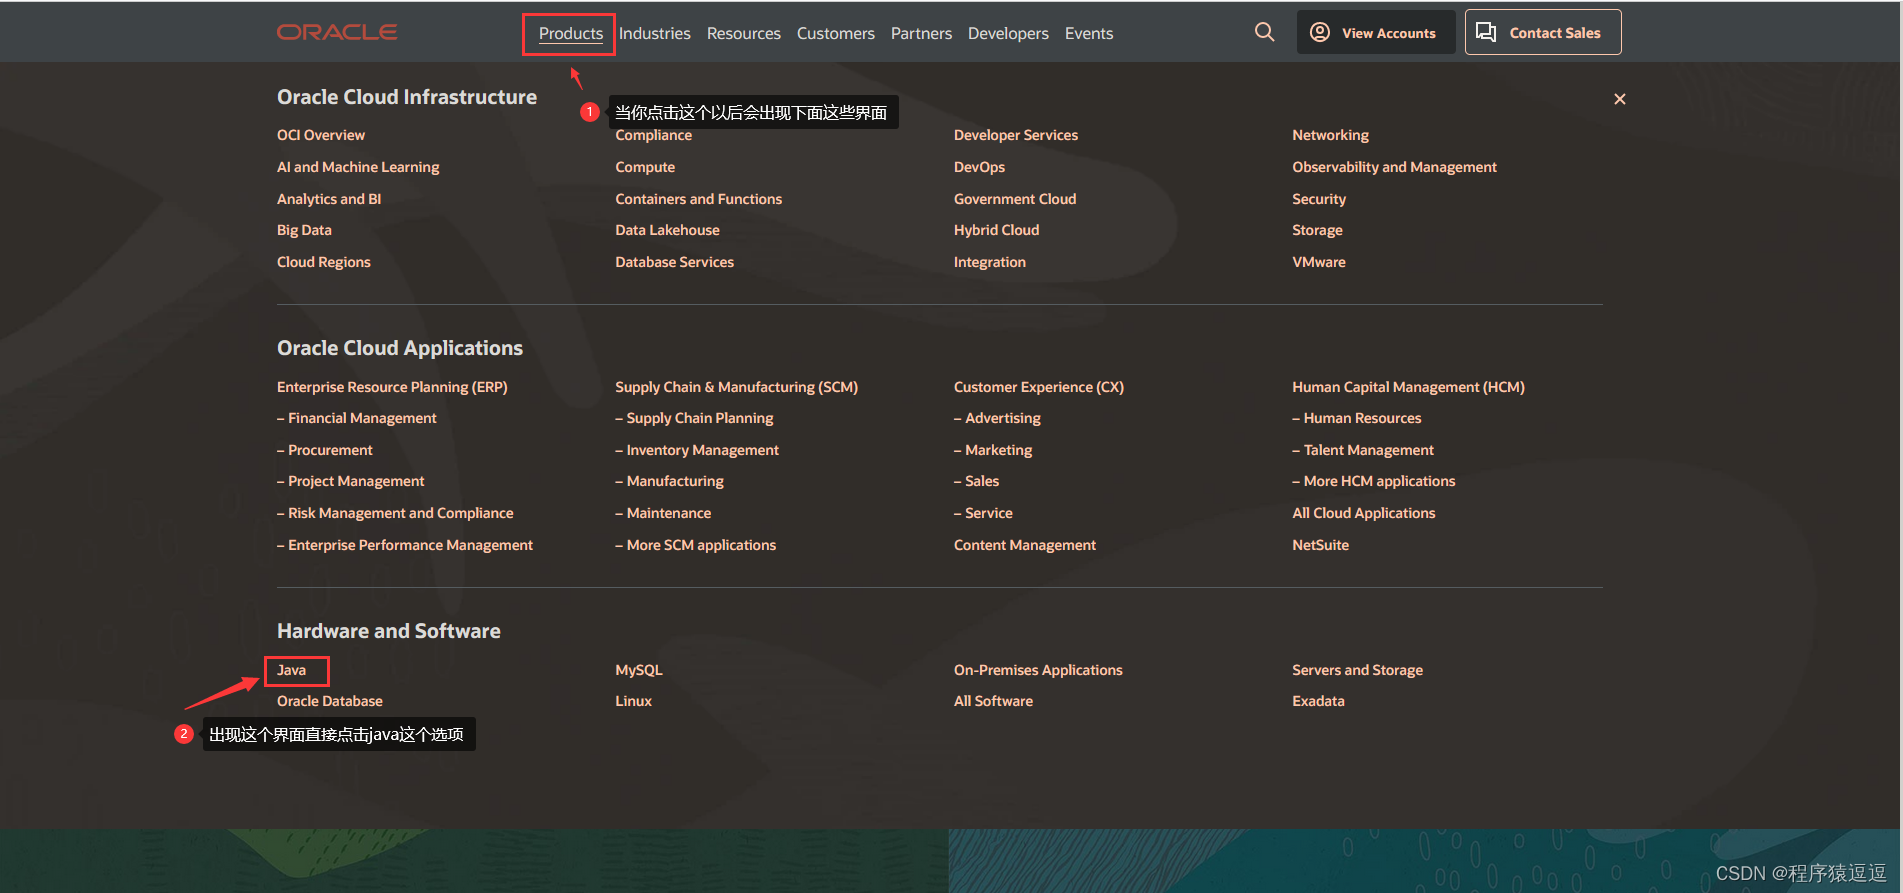Select Servers and Storage
Screen dimensions: 1903x893
pos(1358,670)
